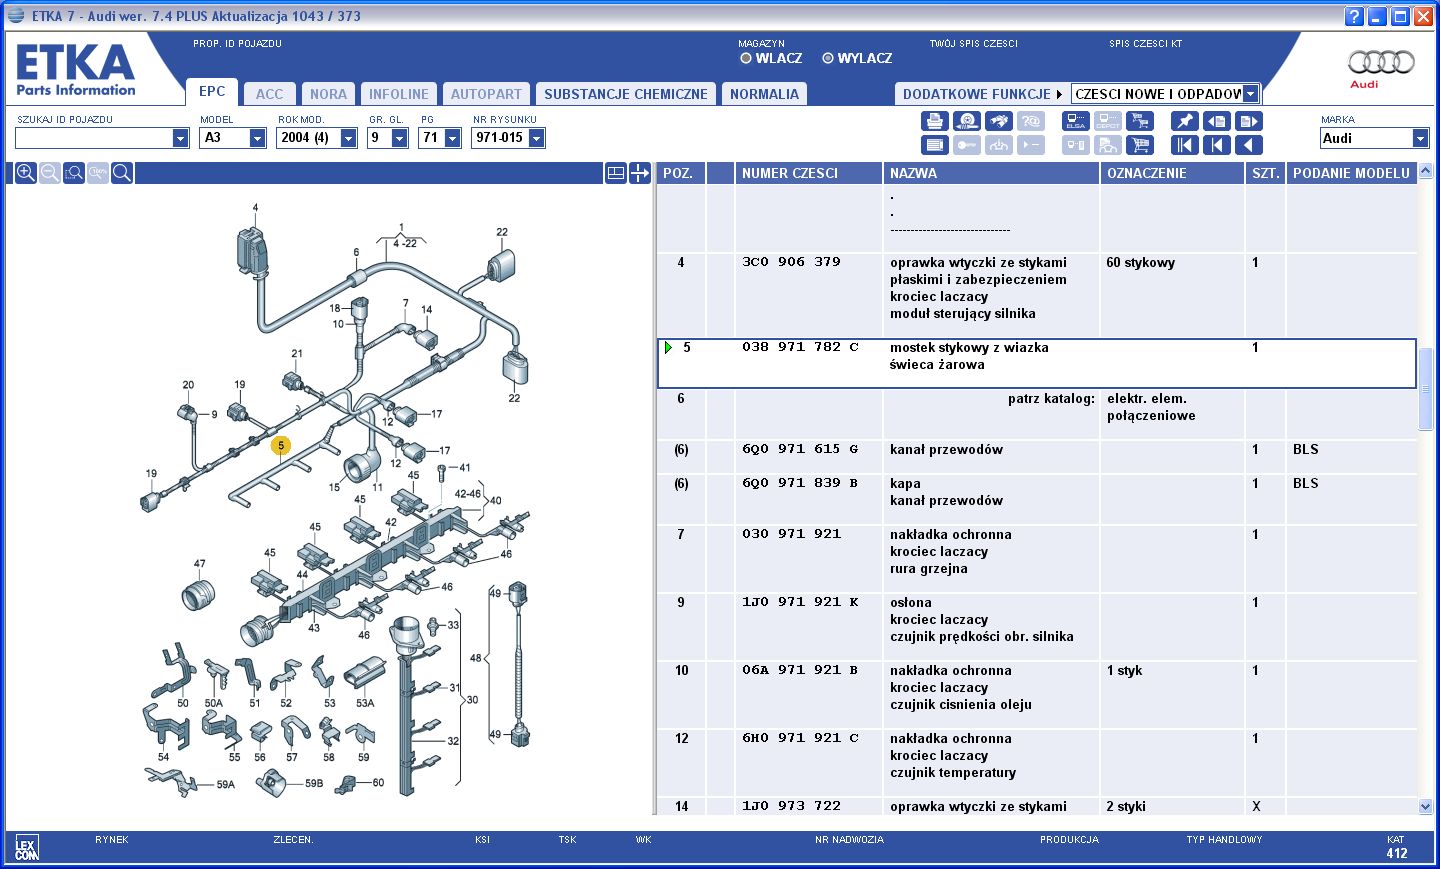Open the MARKA Audi dropdown
Viewport: 1440px width, 869px height.
[x=1420, y=138]
